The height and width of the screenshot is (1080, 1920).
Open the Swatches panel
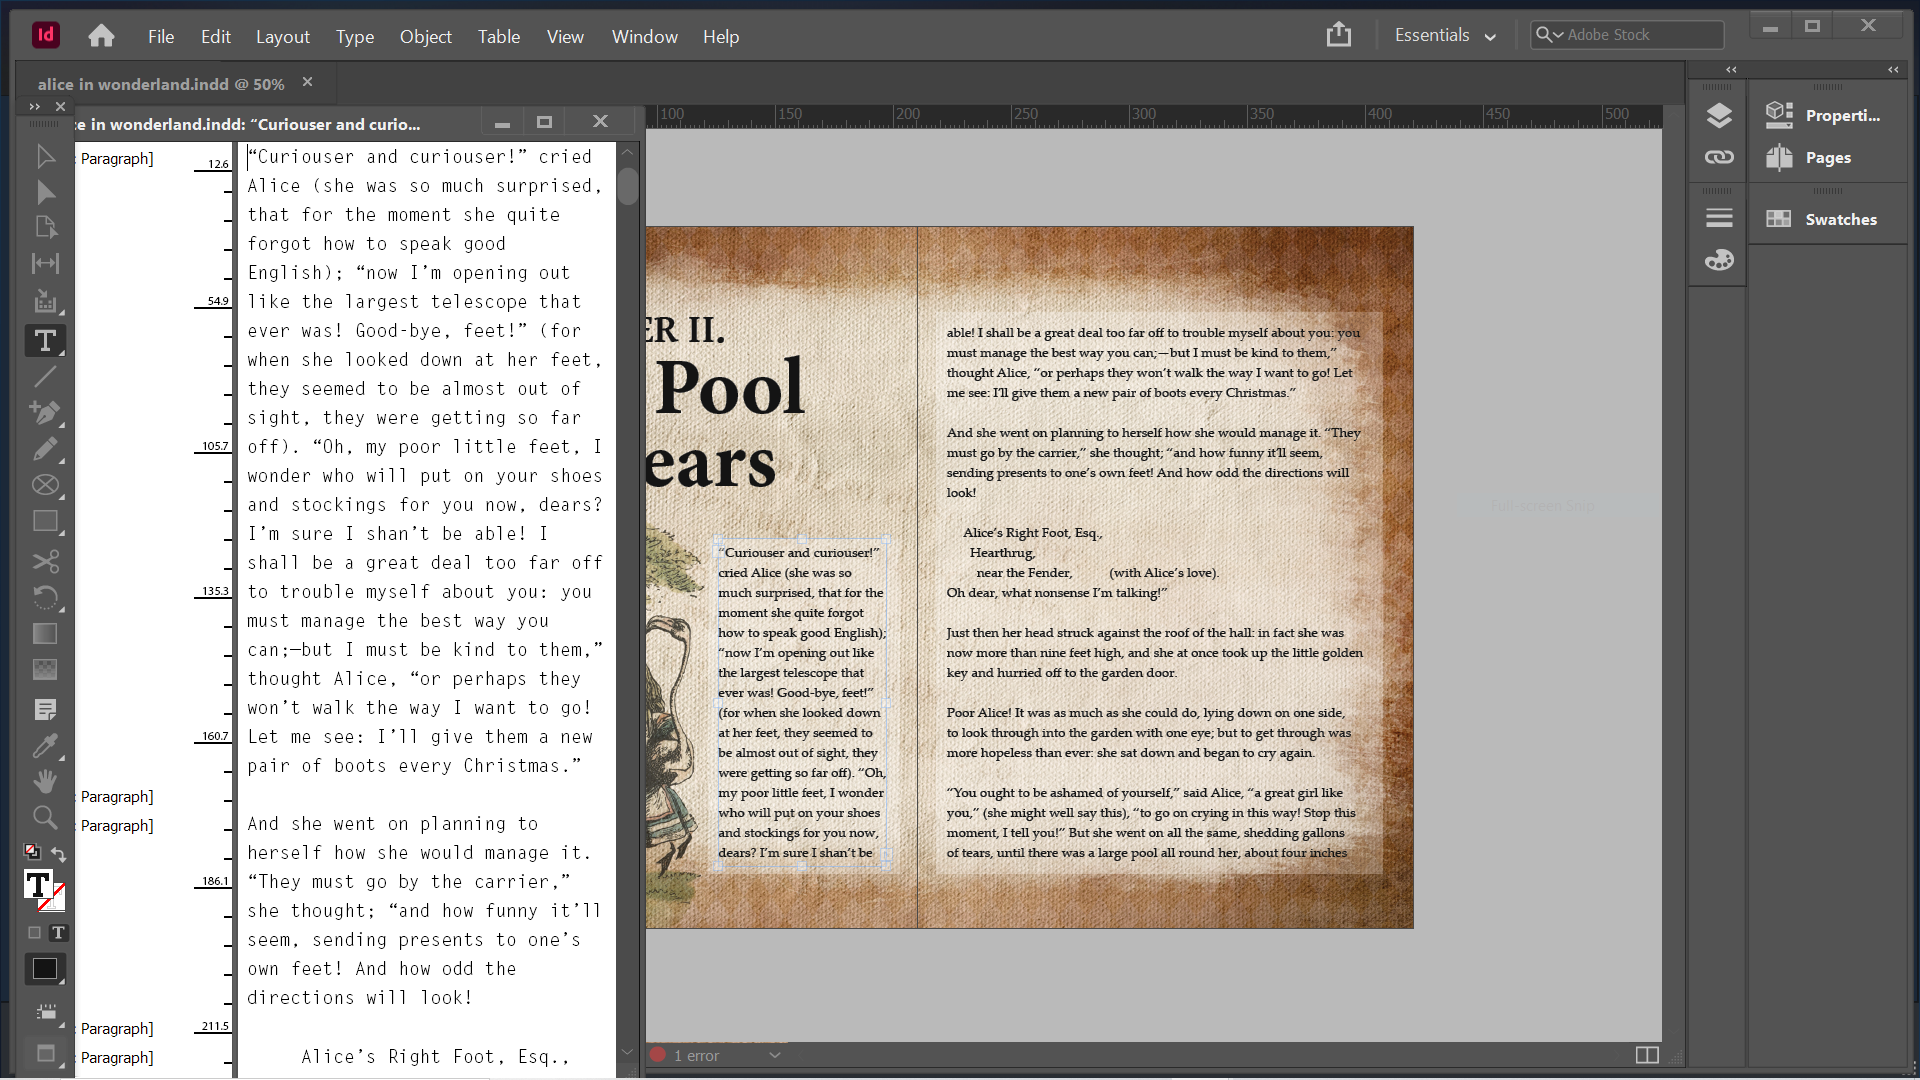click(1840, 219)
